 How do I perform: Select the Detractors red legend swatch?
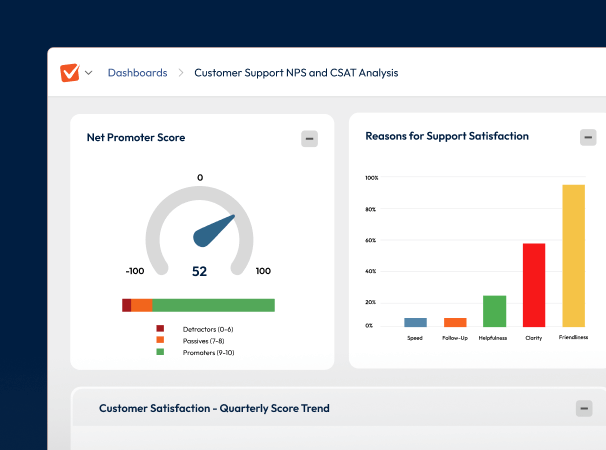pyautogui.click(x=160, y=329)
